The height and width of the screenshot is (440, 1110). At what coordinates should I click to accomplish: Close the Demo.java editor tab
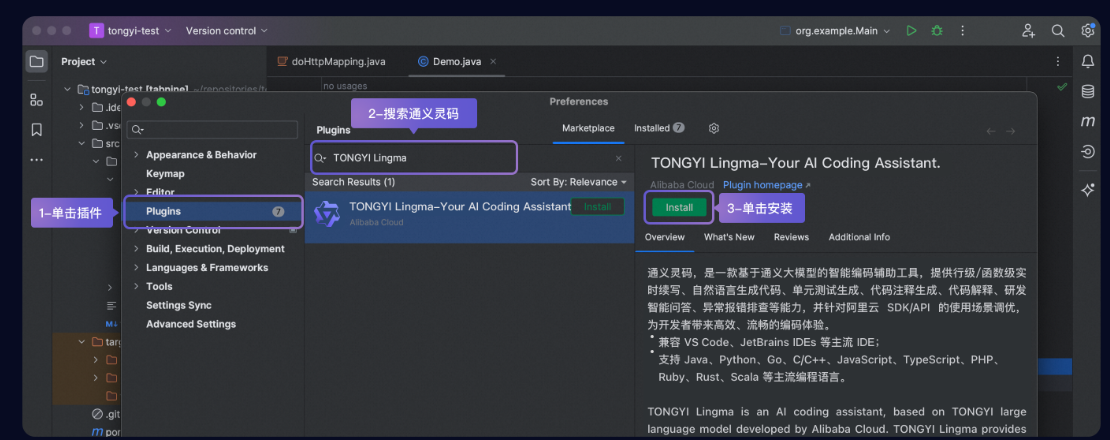coord(493,62)
